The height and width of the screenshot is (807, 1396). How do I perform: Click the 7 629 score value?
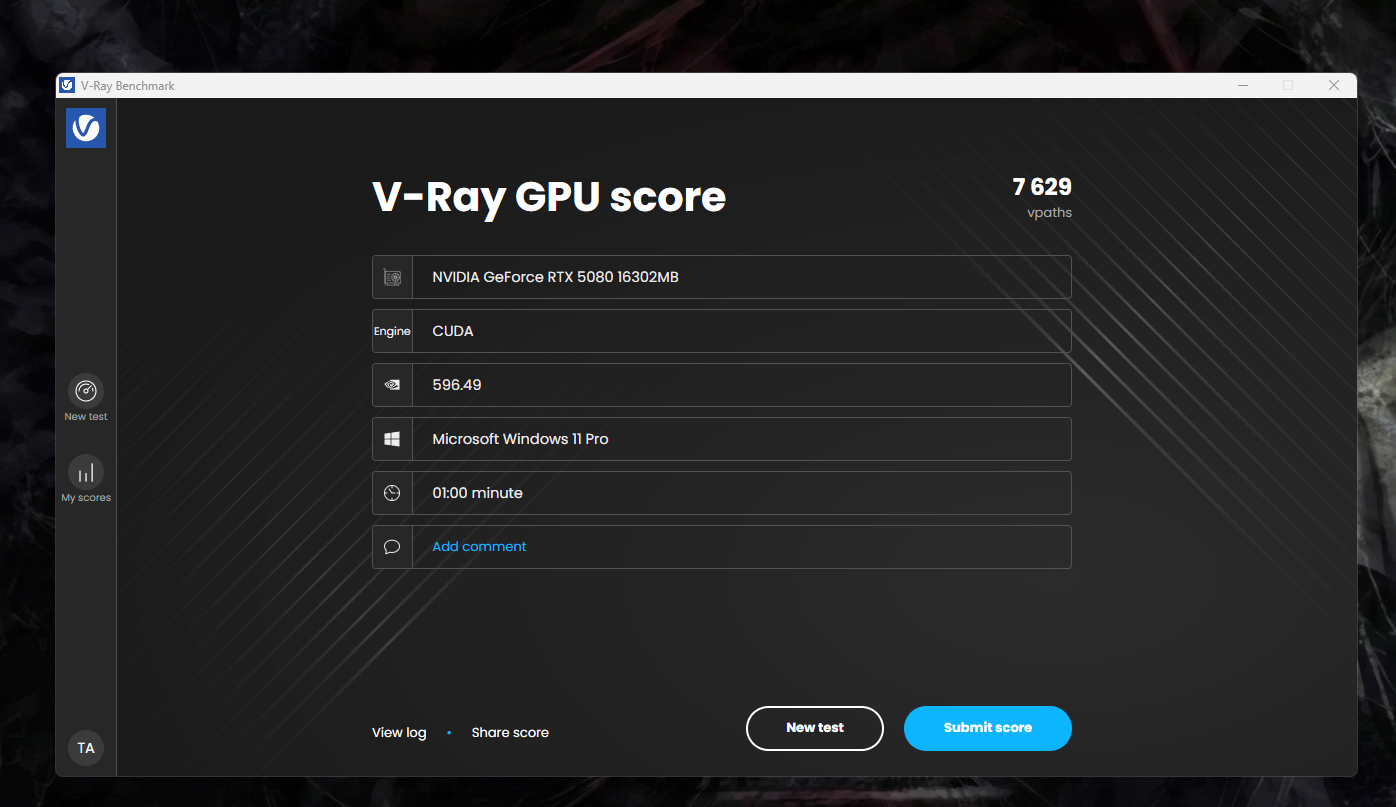pos(1042,187)
